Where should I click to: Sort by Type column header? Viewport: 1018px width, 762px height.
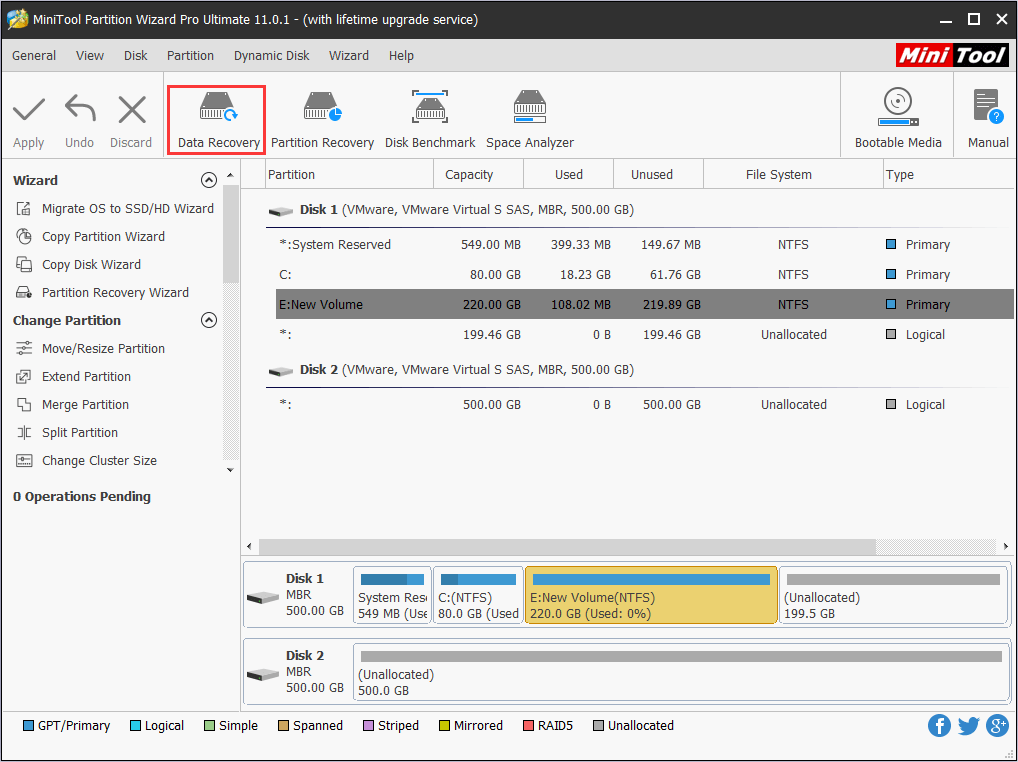[948, 175]
